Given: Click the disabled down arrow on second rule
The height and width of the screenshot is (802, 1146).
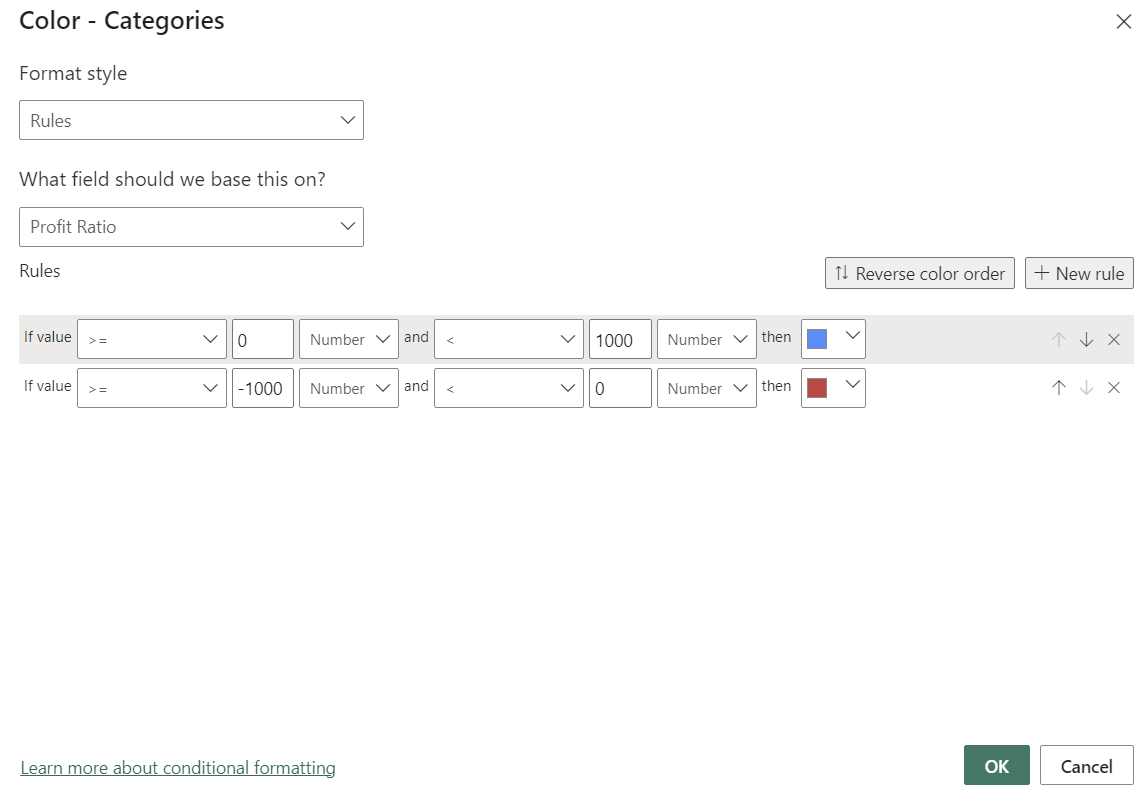Looking at the screenshot, I should click(1086, 388).
